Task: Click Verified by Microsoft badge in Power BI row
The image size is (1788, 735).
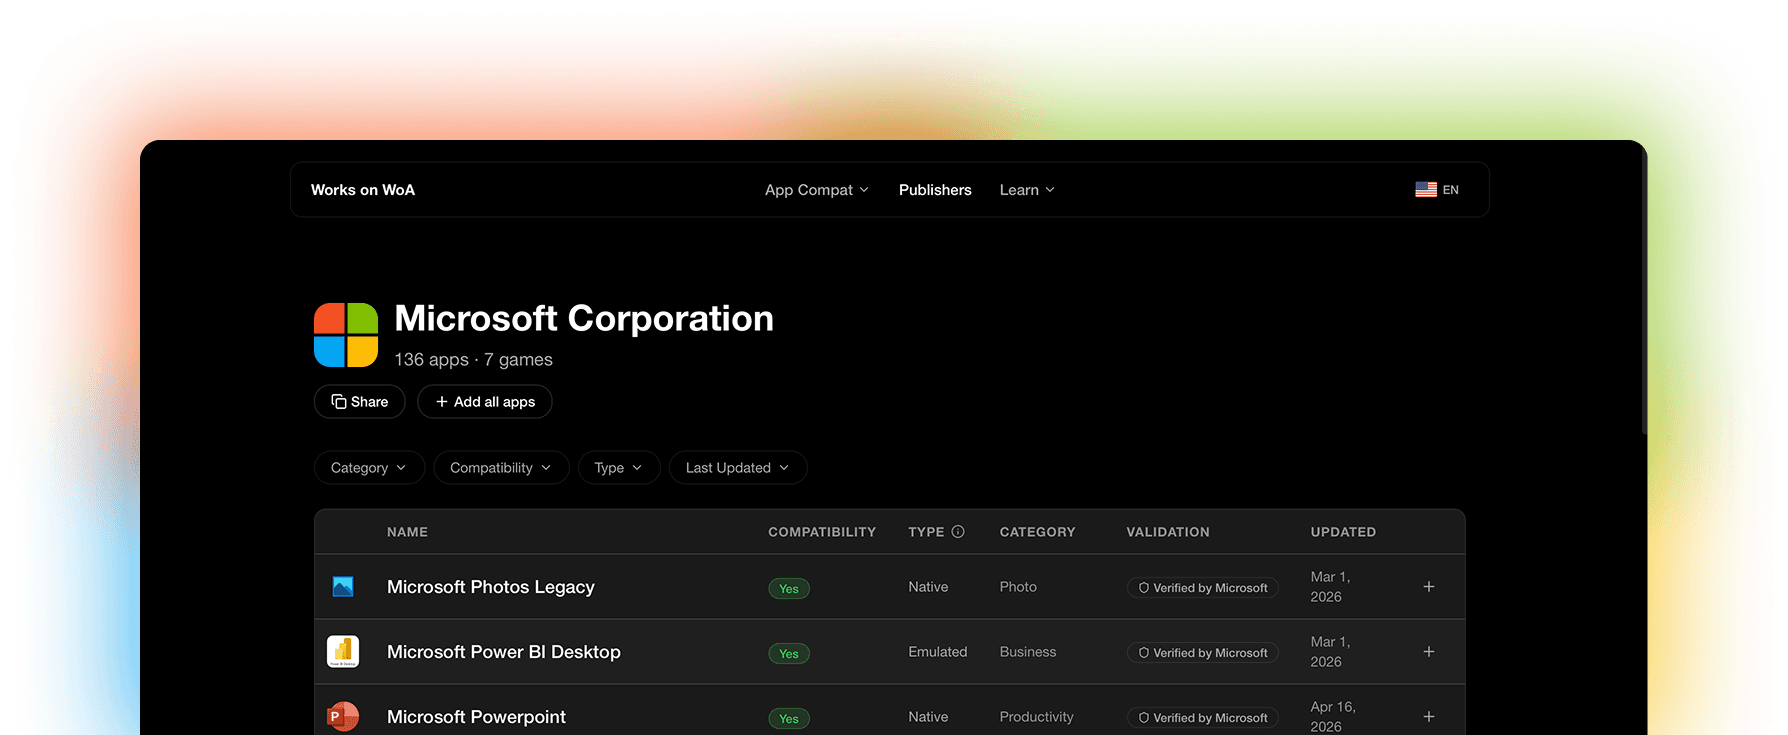Action: [1203, 653]
